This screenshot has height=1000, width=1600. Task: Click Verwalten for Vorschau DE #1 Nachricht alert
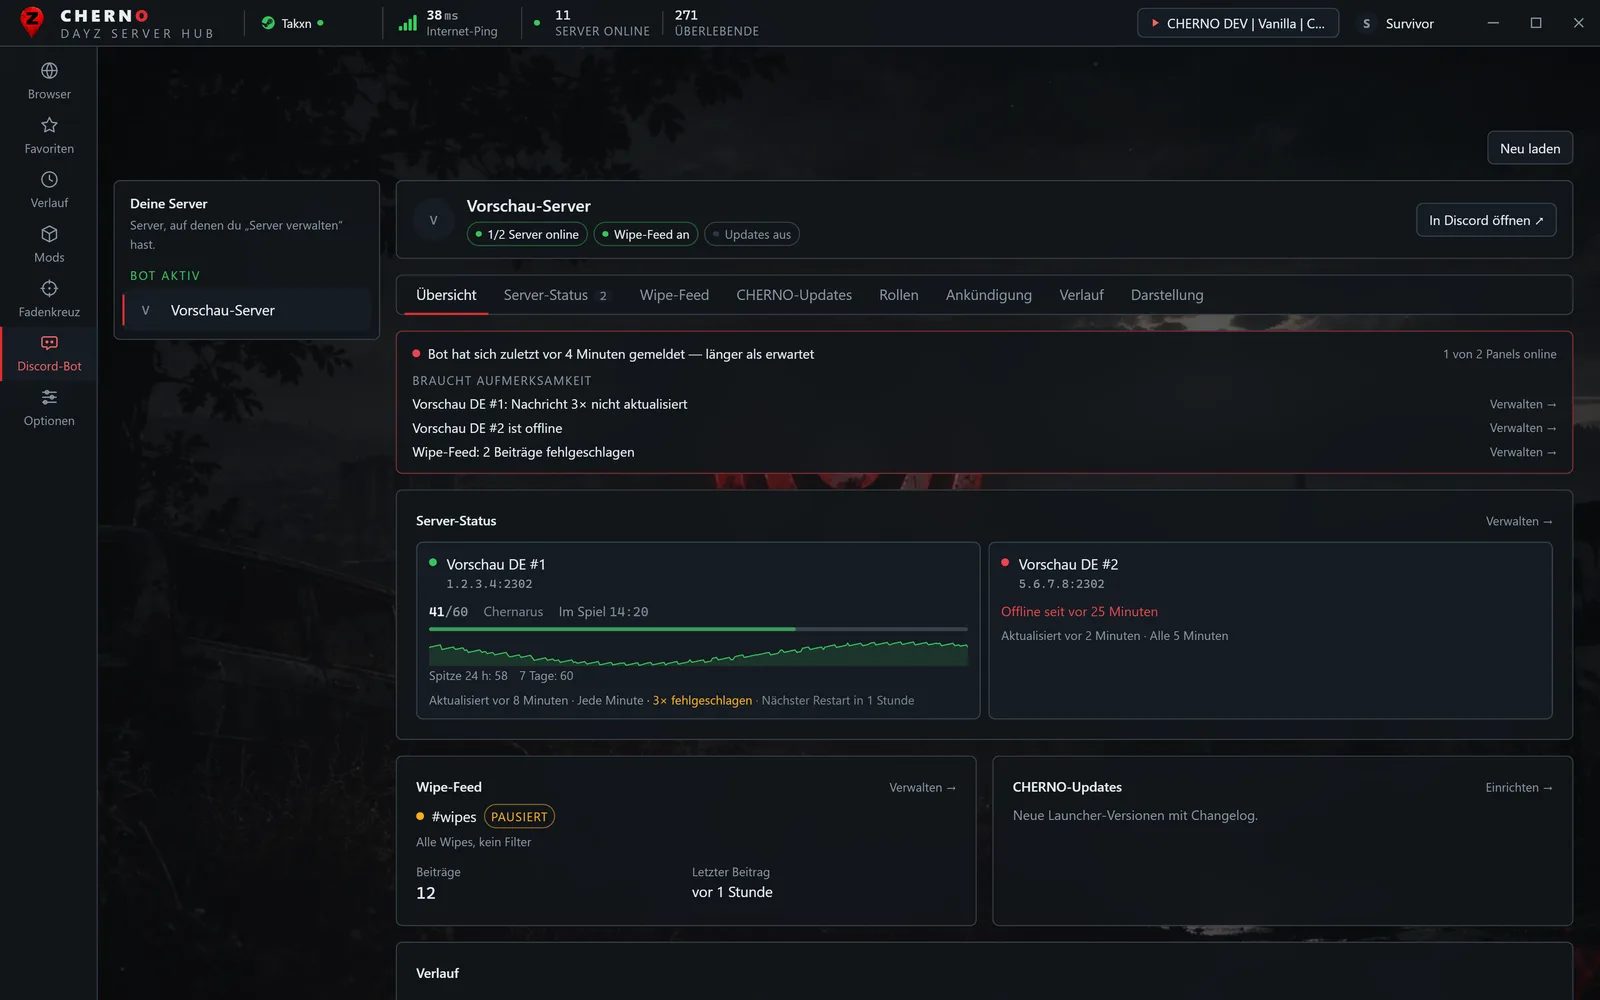coord(1522,404)
